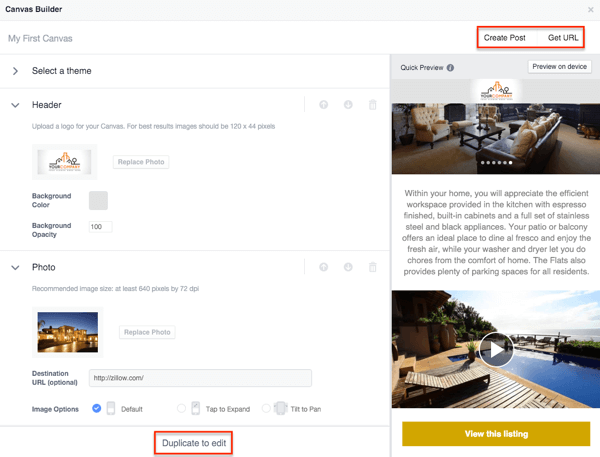This screenshot has width=600, height=457.
Task: Click the Quick Preview label
Action: (x=422, y=68)
